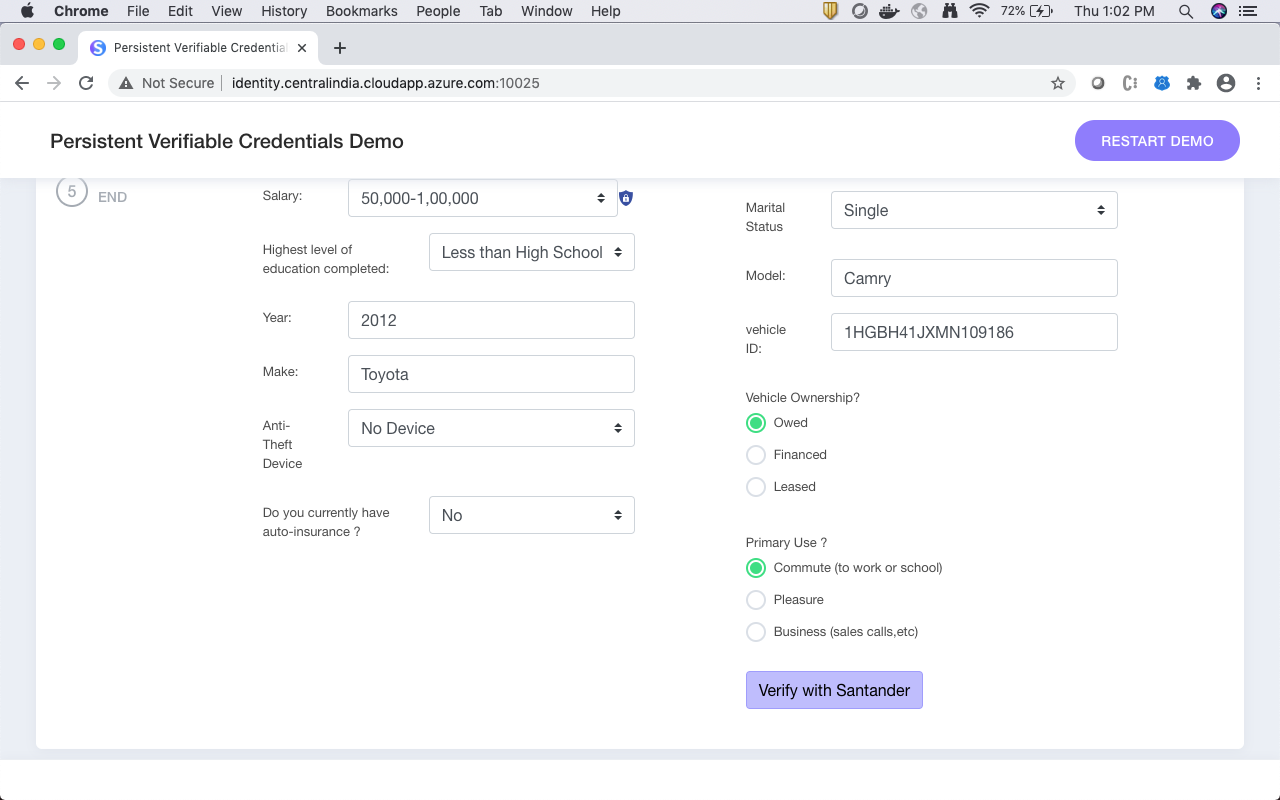Viewport: 1280px width, 800px height.
Task: Open the Chrome extensions puzzle icon
Action: [1194, 83]
